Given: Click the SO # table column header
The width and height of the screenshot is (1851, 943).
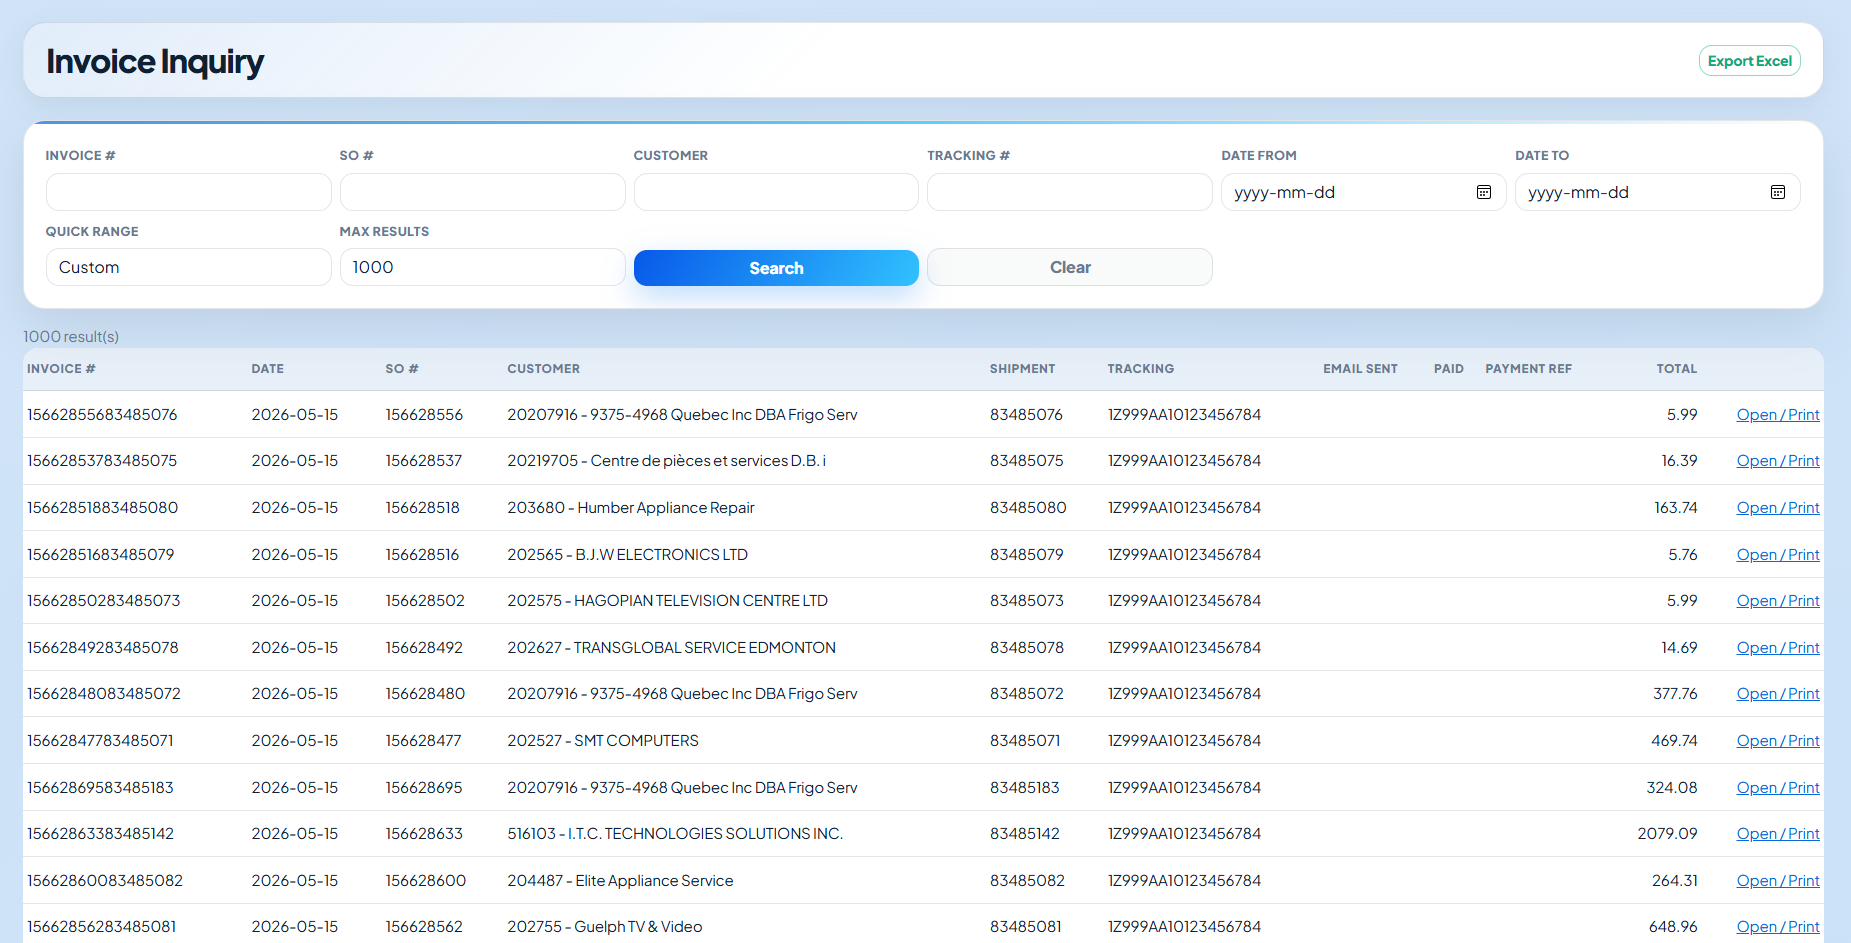Looking at the screenshot, I should (402, 369).
